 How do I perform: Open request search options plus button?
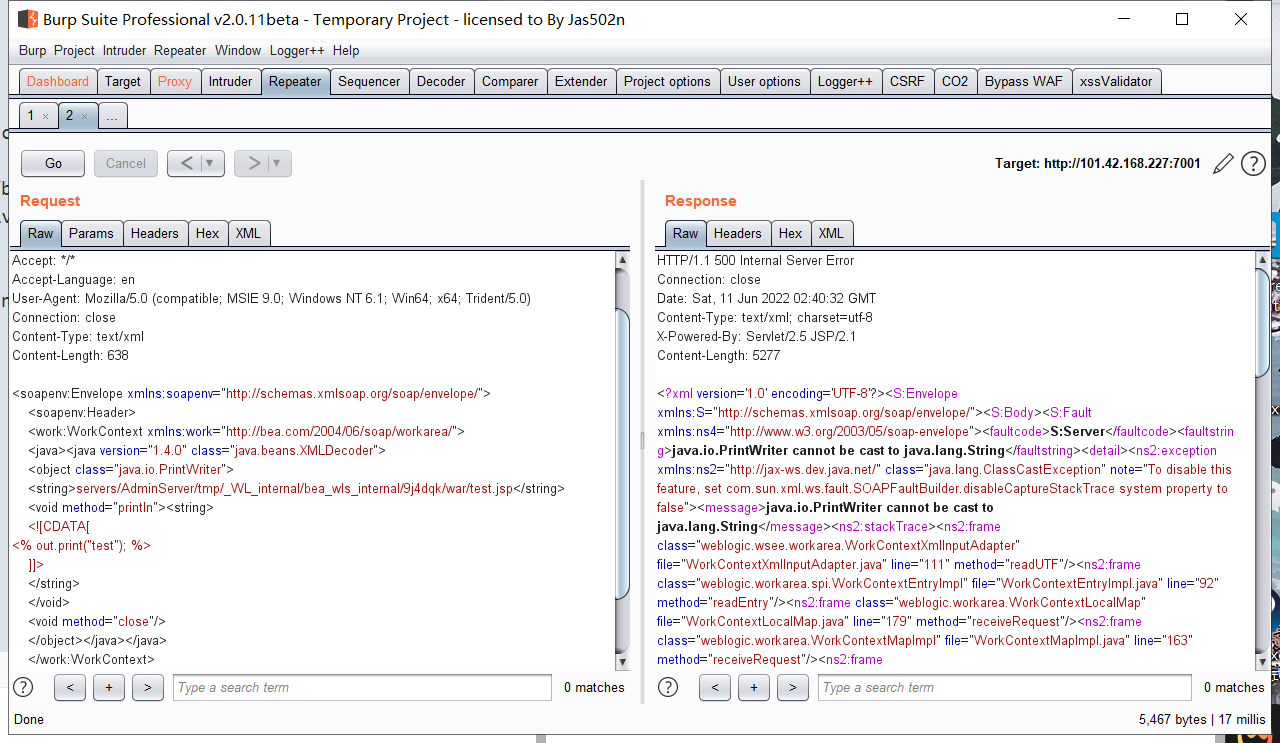pyautogui.click(x=109, y=687)
